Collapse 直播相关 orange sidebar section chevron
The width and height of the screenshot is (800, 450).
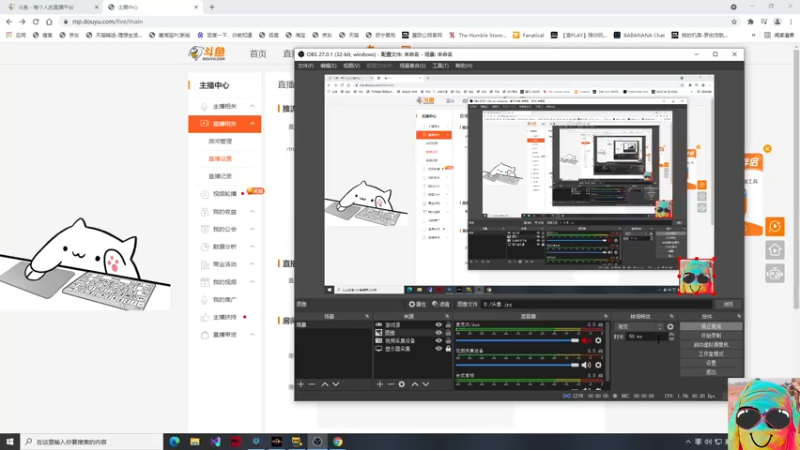pyautogui.click(x=252, y=123)
